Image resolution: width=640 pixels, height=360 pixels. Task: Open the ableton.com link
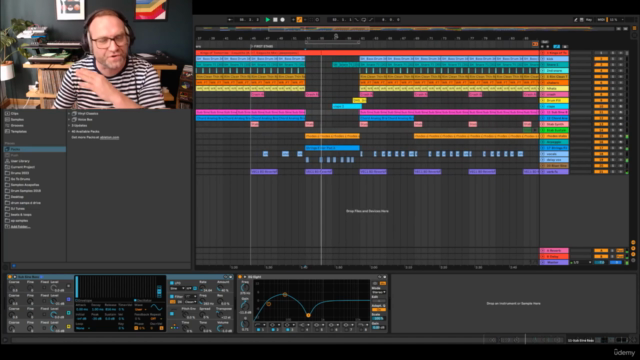[109, 138]
